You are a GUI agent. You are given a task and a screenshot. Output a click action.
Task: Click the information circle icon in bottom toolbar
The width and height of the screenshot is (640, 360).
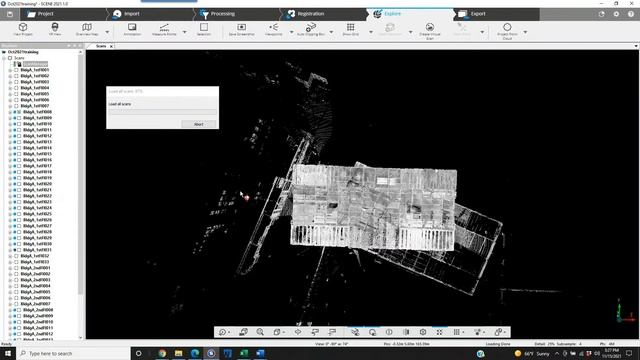coord(389,332)
